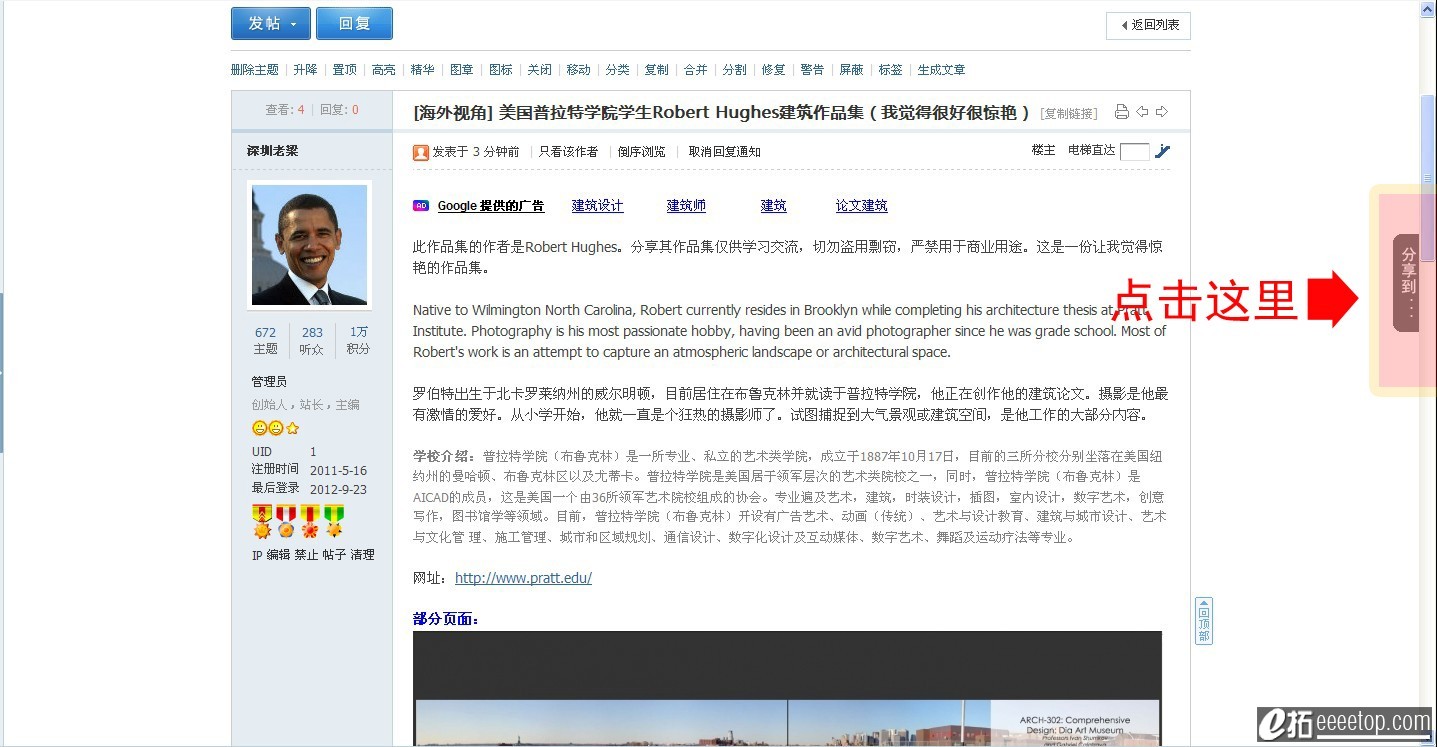Image resolution: width=1437 pixels, height=747 pixels.
Task: Select 置顶 moderation option
Action: point(345,70)
